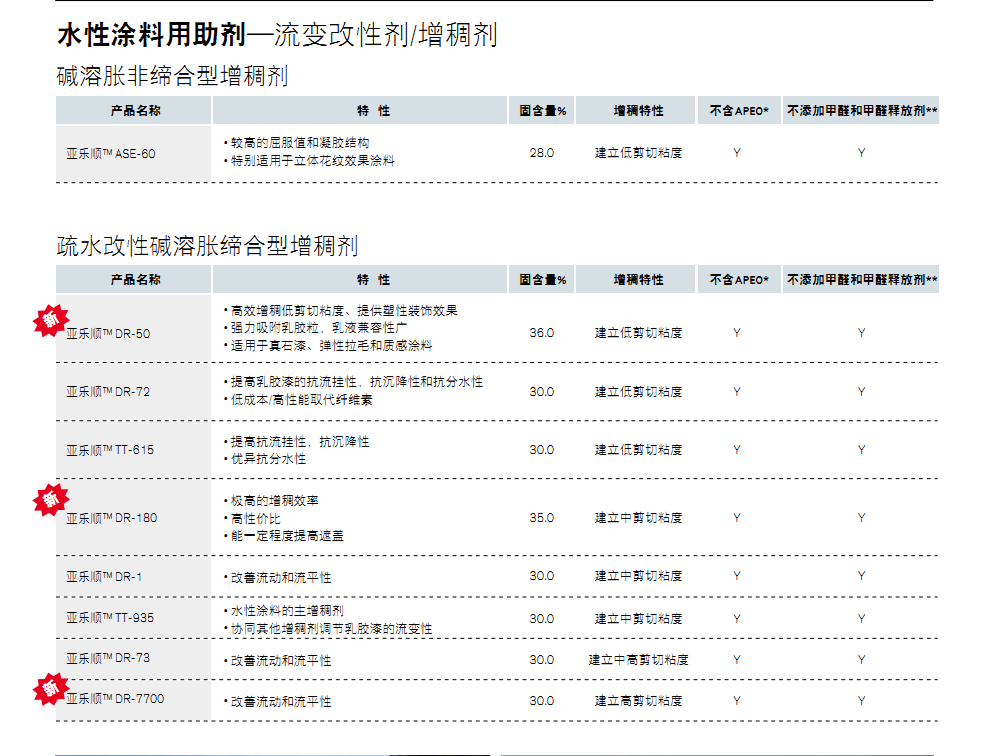
Task: Click the 36.0 solid content value for DR-50
Action: pos(541,333)
